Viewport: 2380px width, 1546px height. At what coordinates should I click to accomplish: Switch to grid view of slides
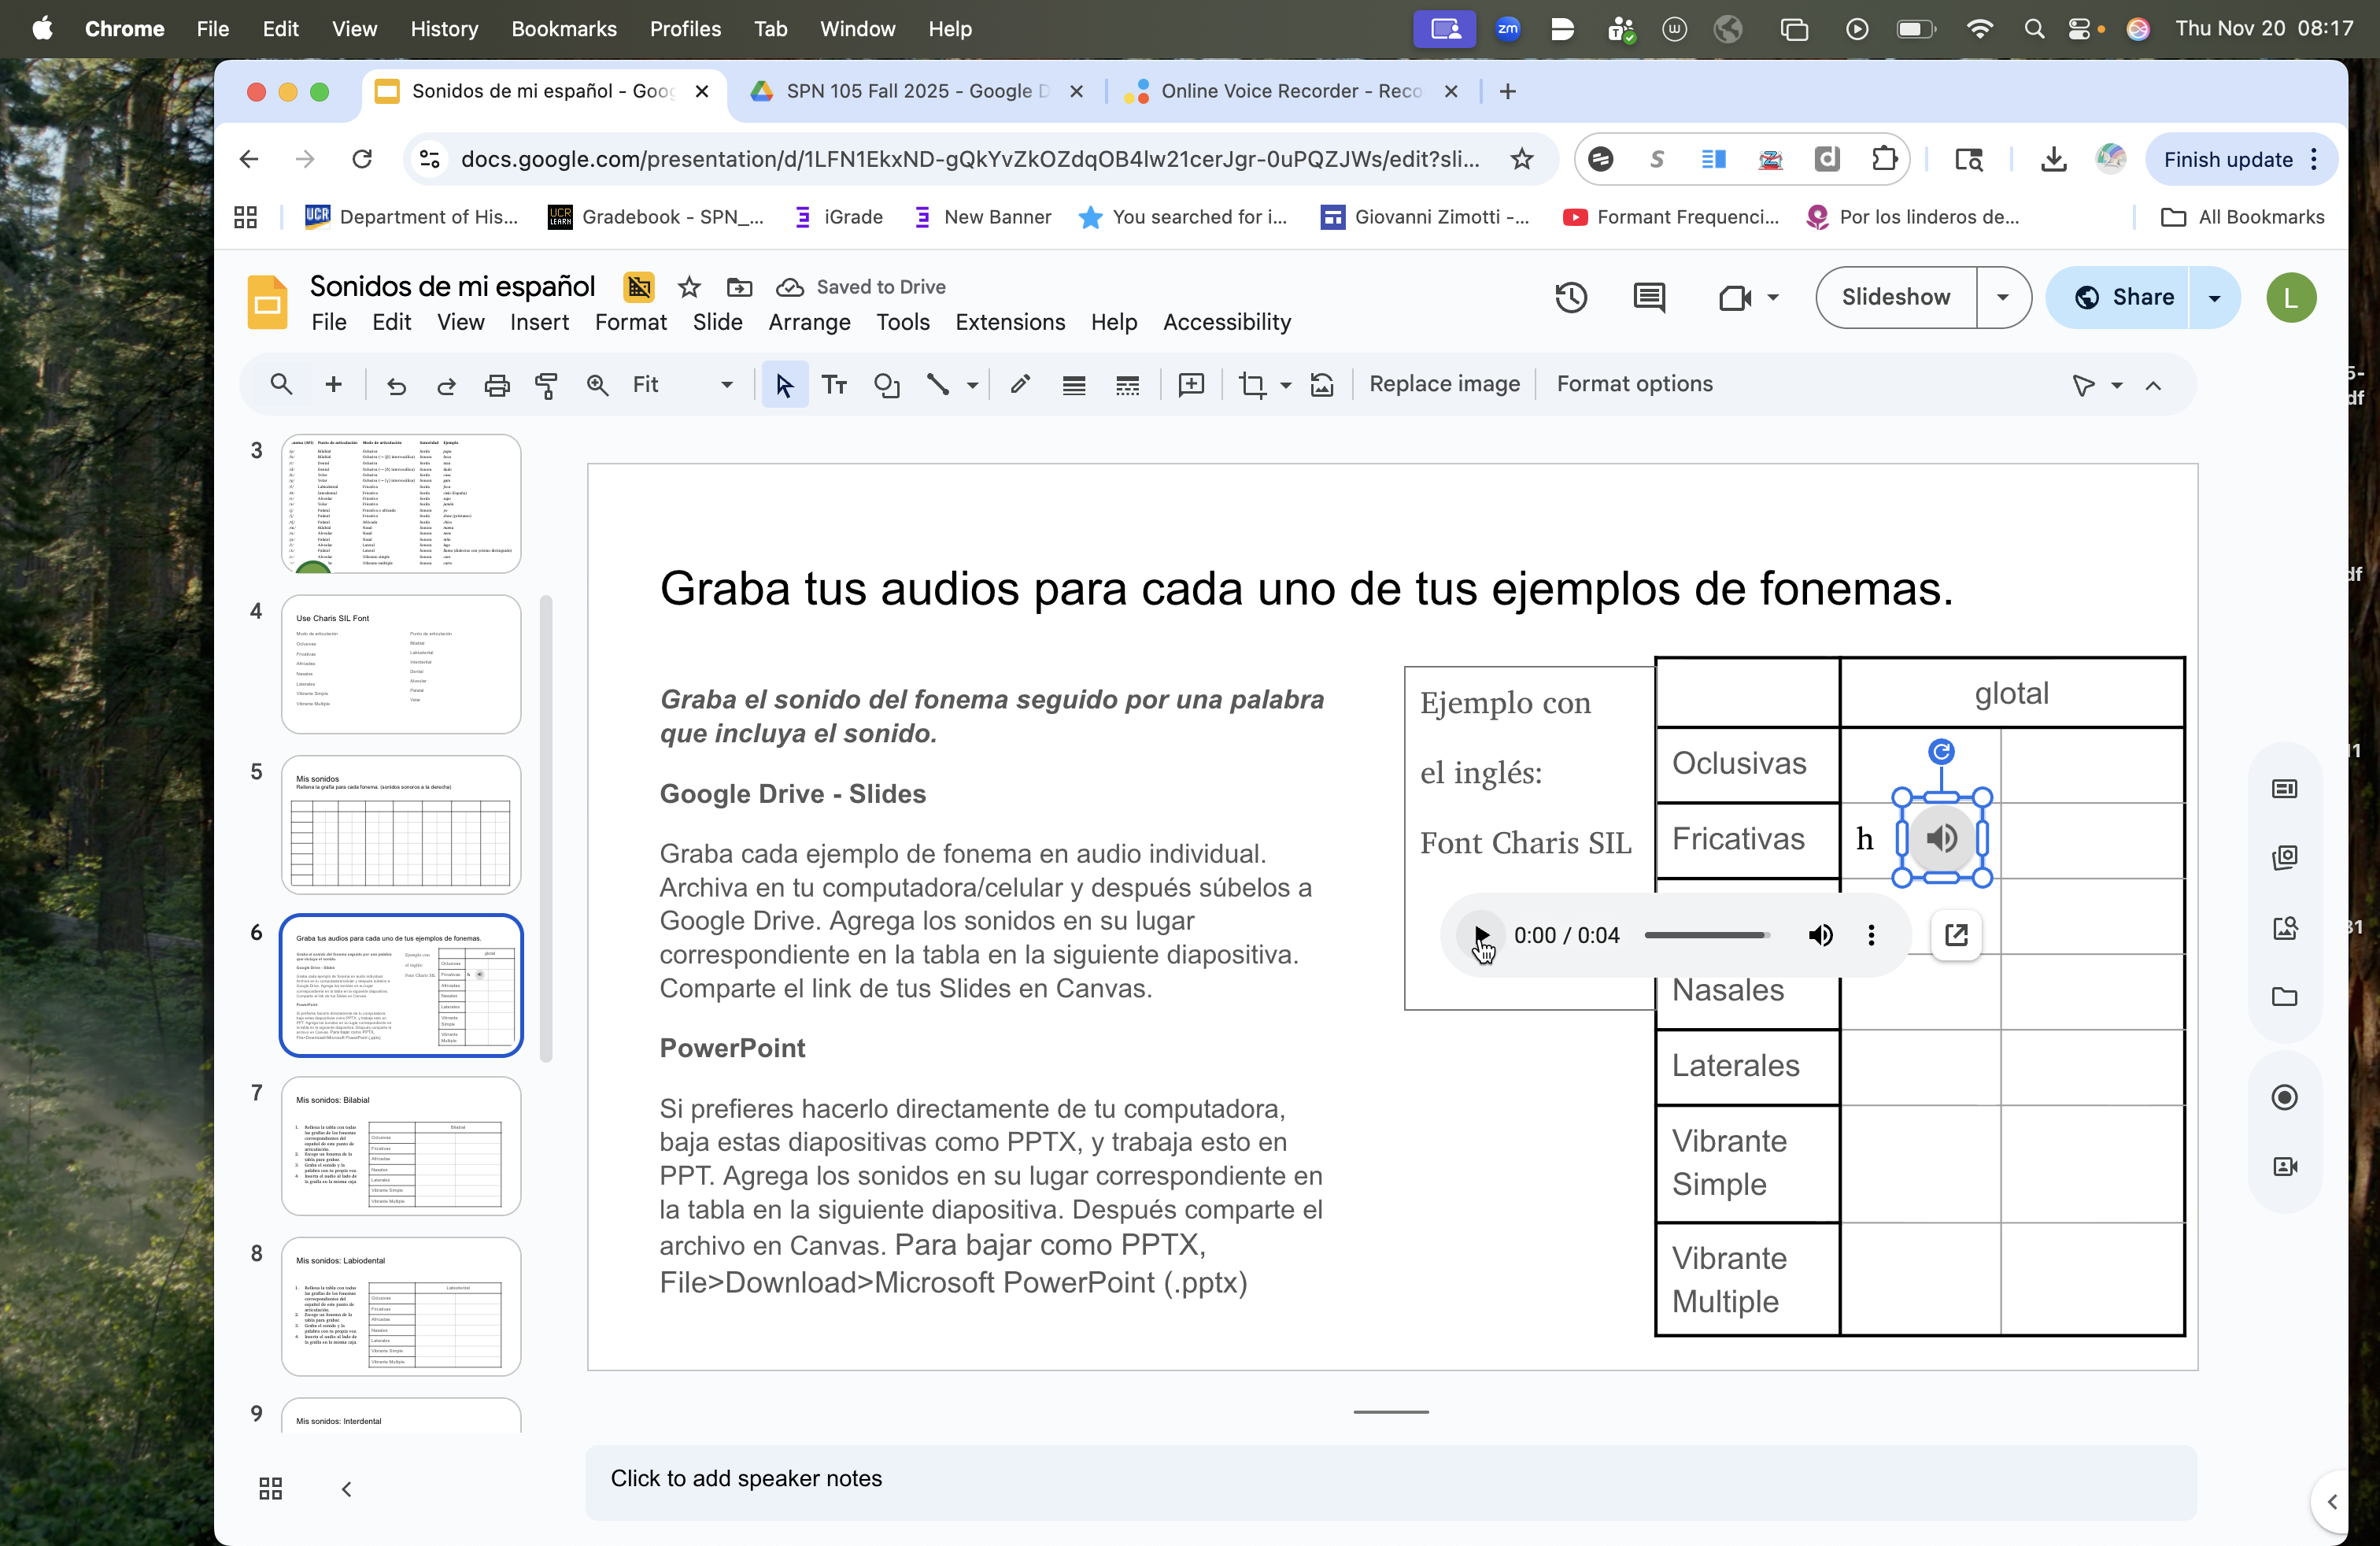click(x=270, y=1489)
